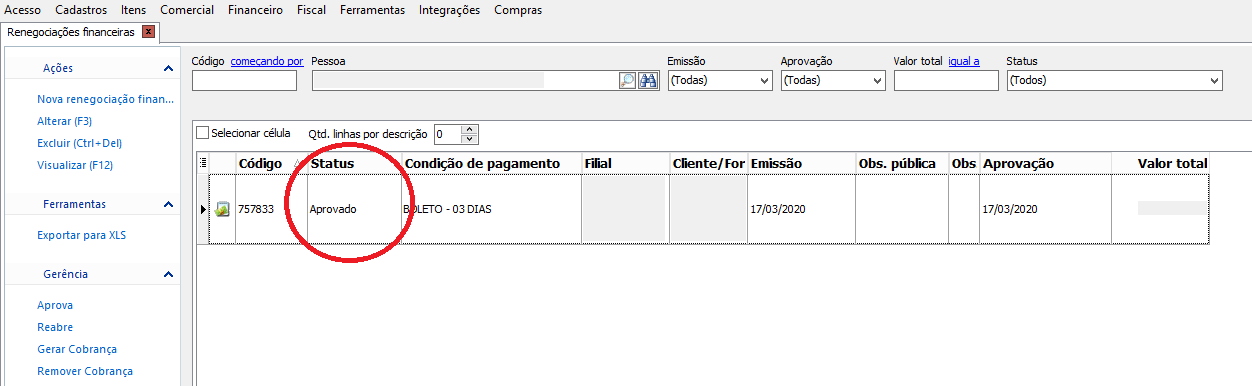Click the Aprova link
The width and height of the screenshot is (1252, 386).
[x=55, y=305]
